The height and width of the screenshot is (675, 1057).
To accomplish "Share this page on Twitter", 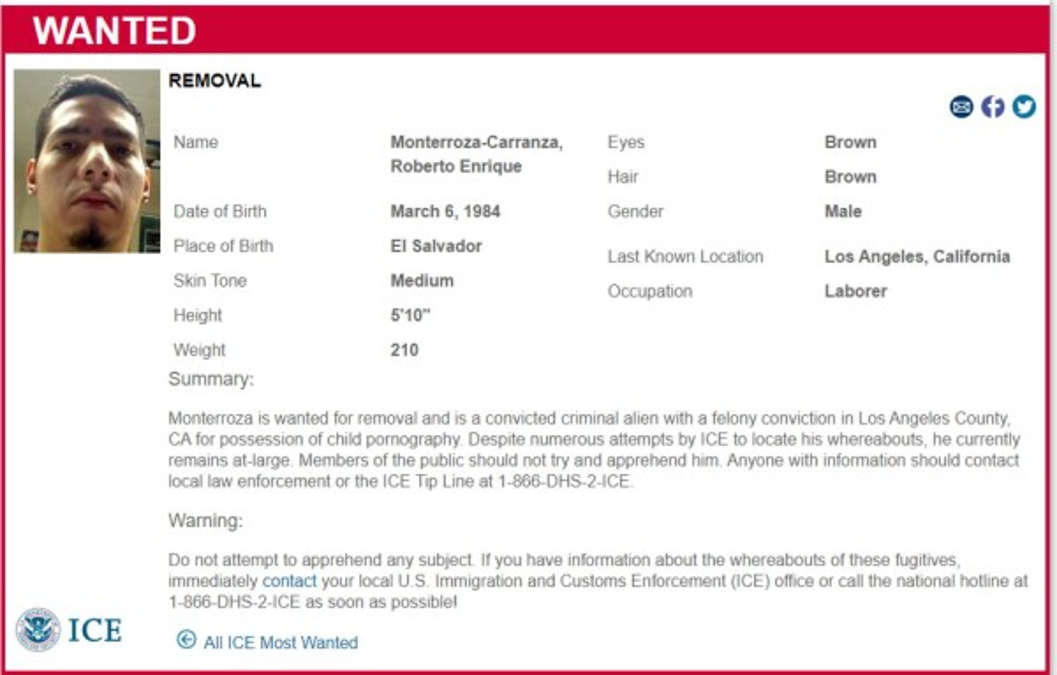I will [1023, 106].
